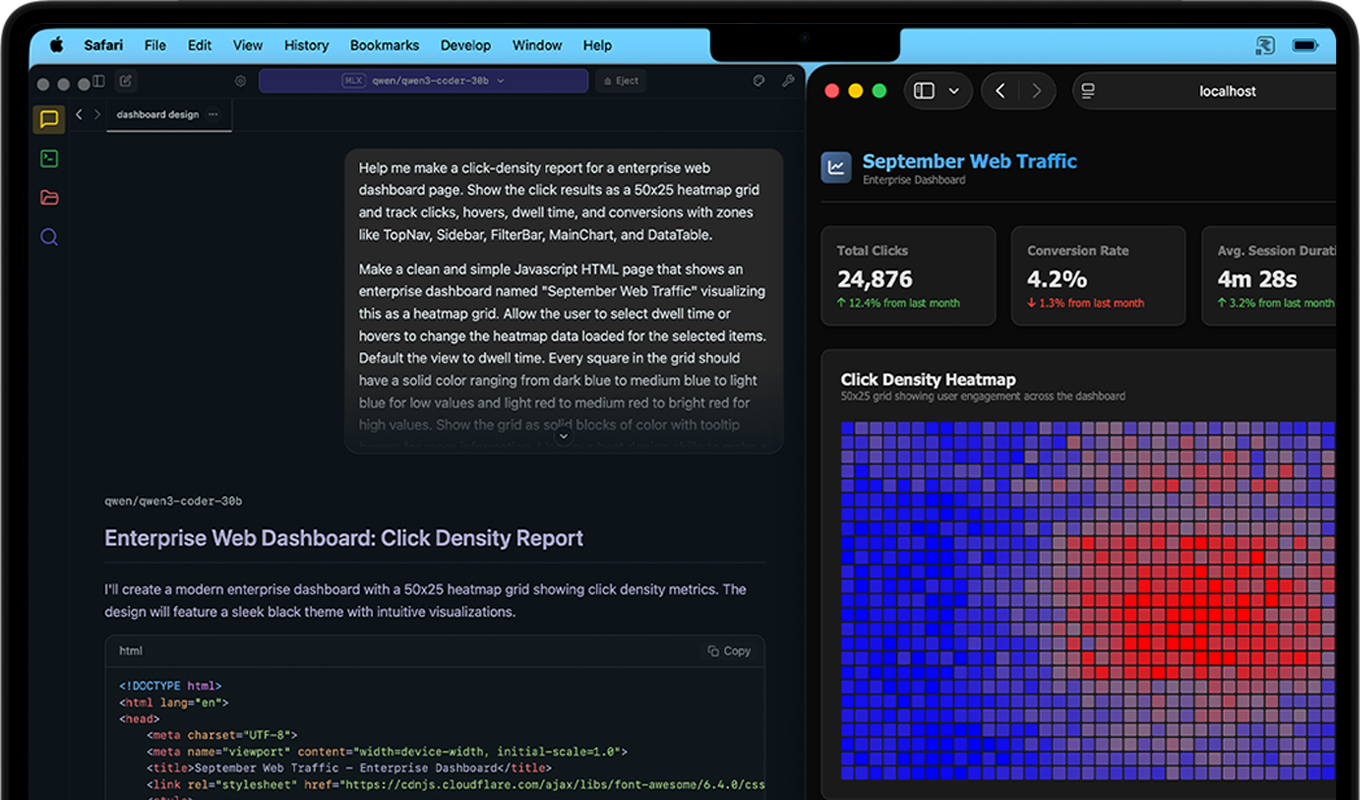Click the Discover search icon in the sidebar

click(48, 237)
